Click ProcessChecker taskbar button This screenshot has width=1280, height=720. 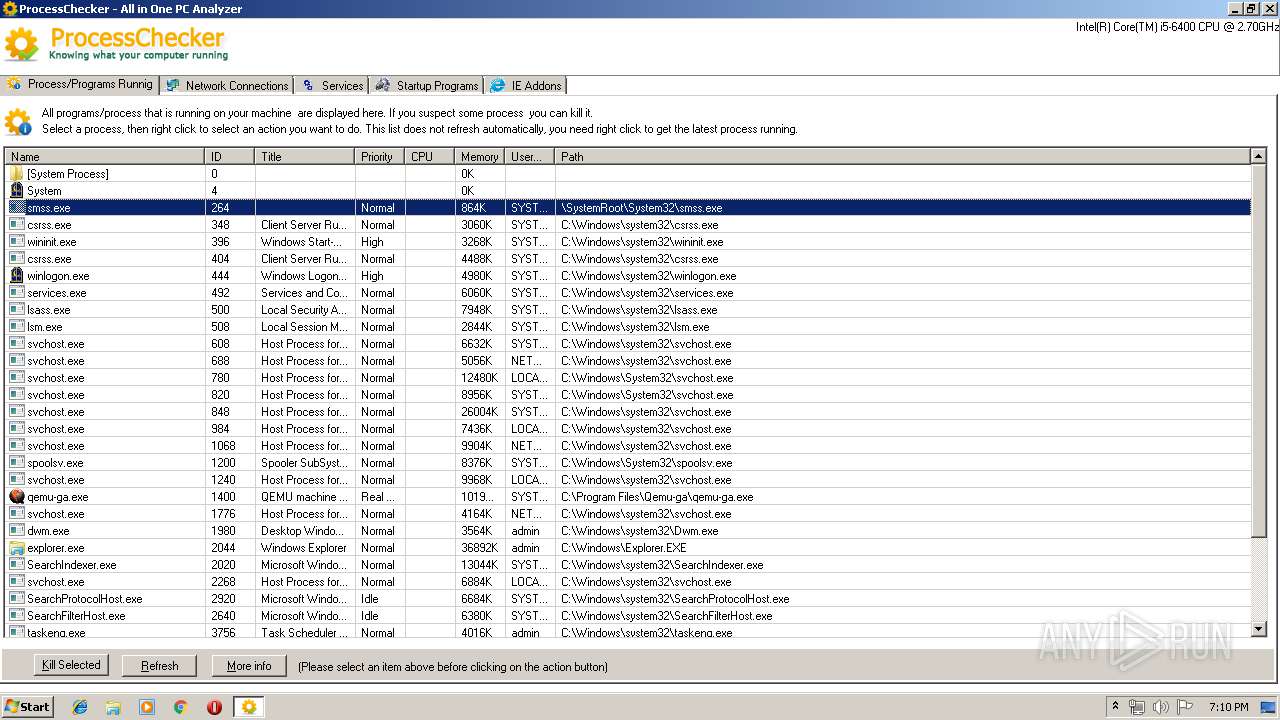click(249, 707)
